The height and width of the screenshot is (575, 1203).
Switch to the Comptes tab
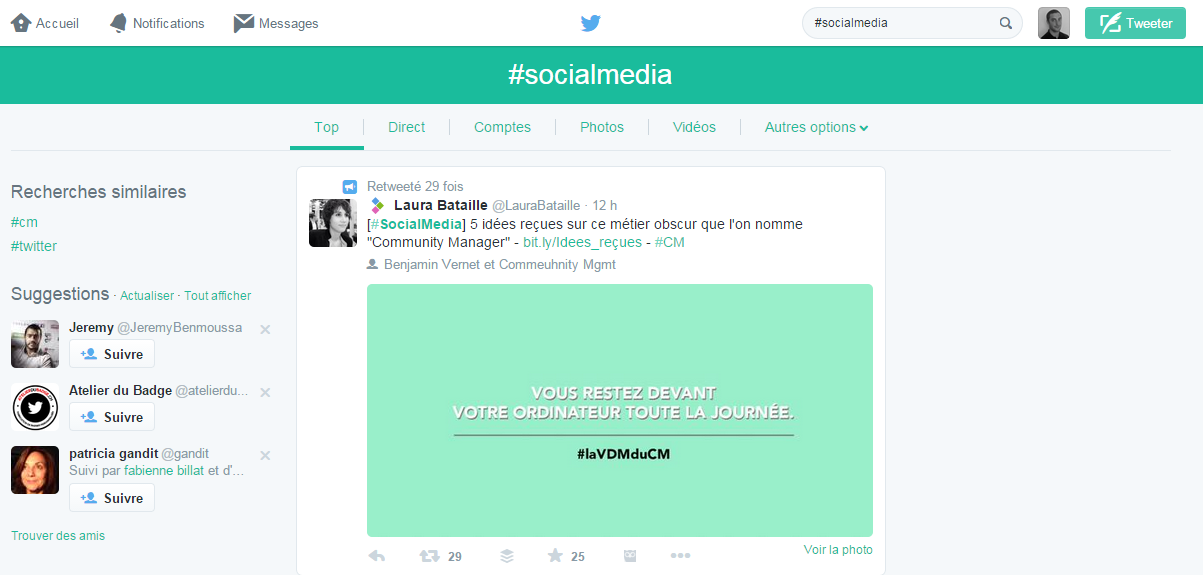coord(502,127)
